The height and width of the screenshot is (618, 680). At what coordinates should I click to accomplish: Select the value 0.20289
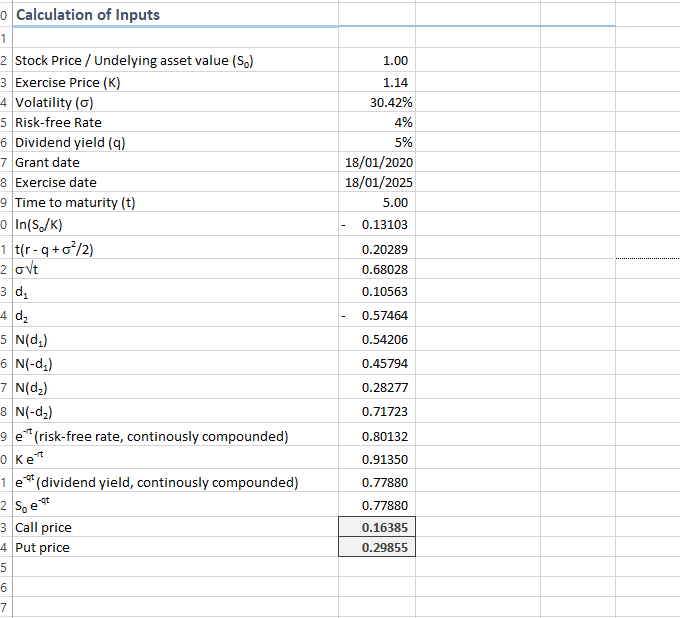(377, 248)
